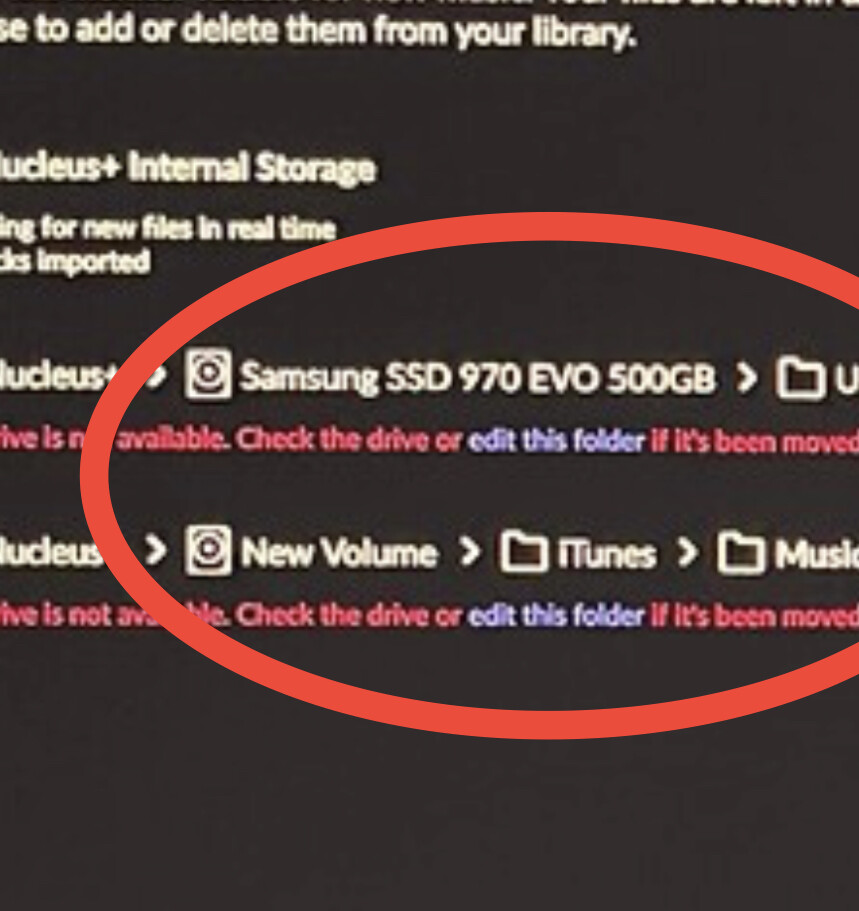Viewport: 859px width, 911px height.
Task: Click the Music folder icon
Action: 741,553
